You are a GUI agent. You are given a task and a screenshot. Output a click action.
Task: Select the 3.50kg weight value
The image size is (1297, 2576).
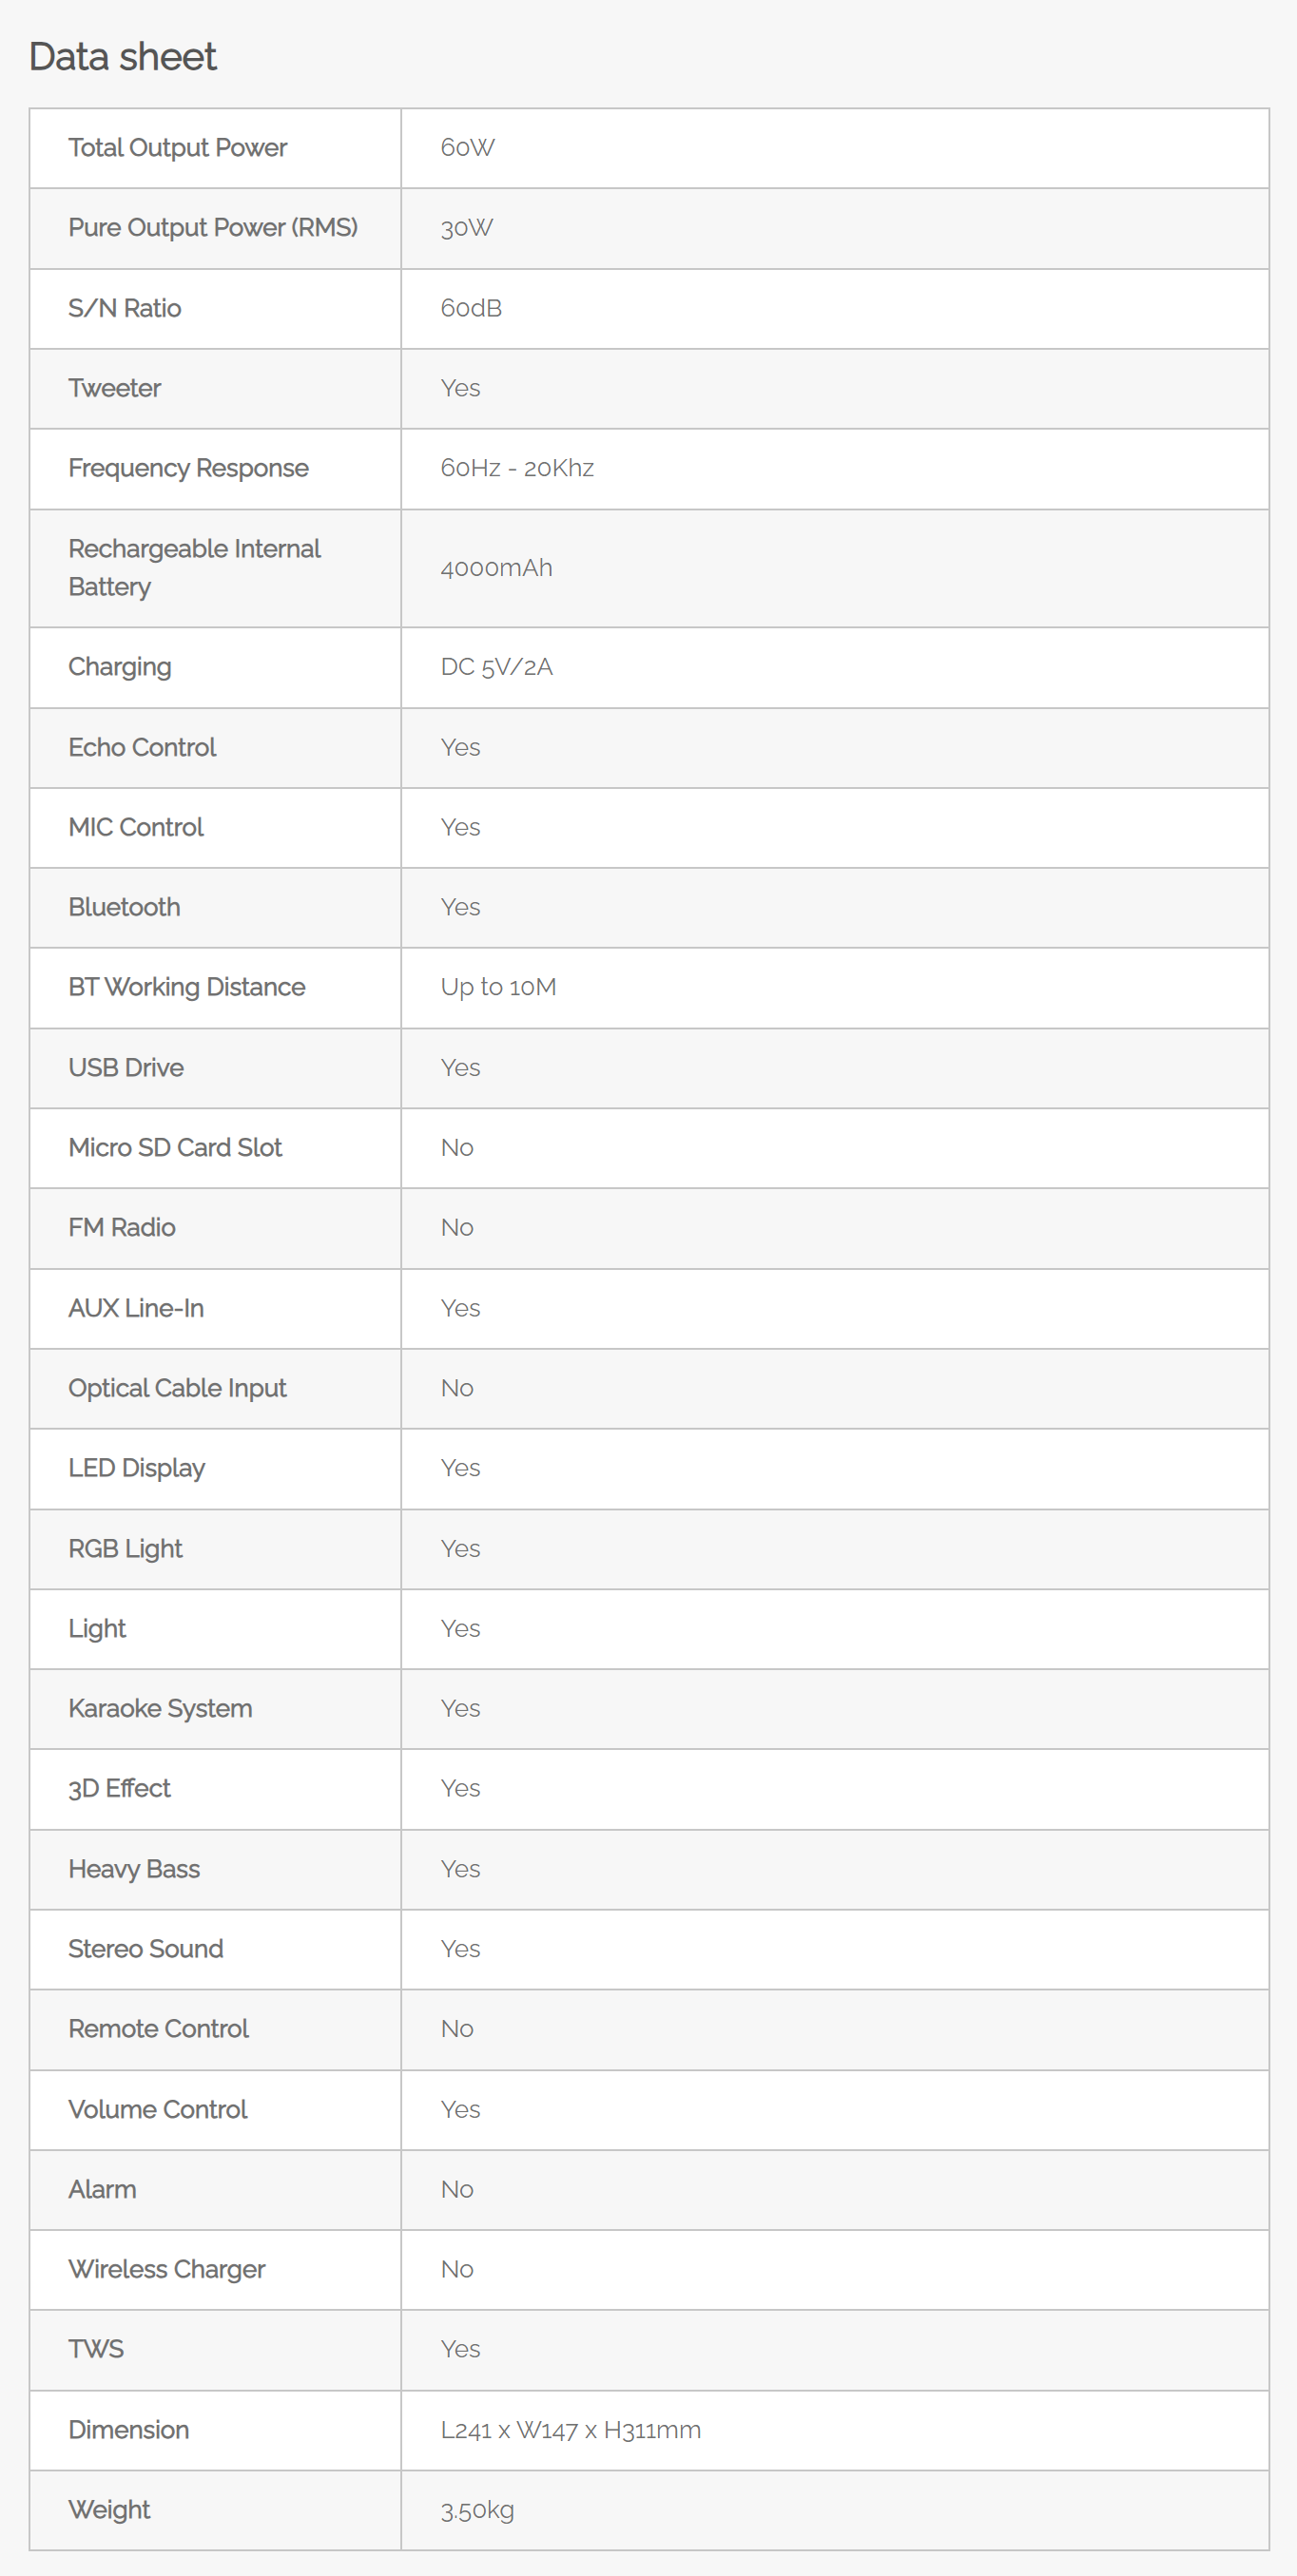tap(477, 2510)
